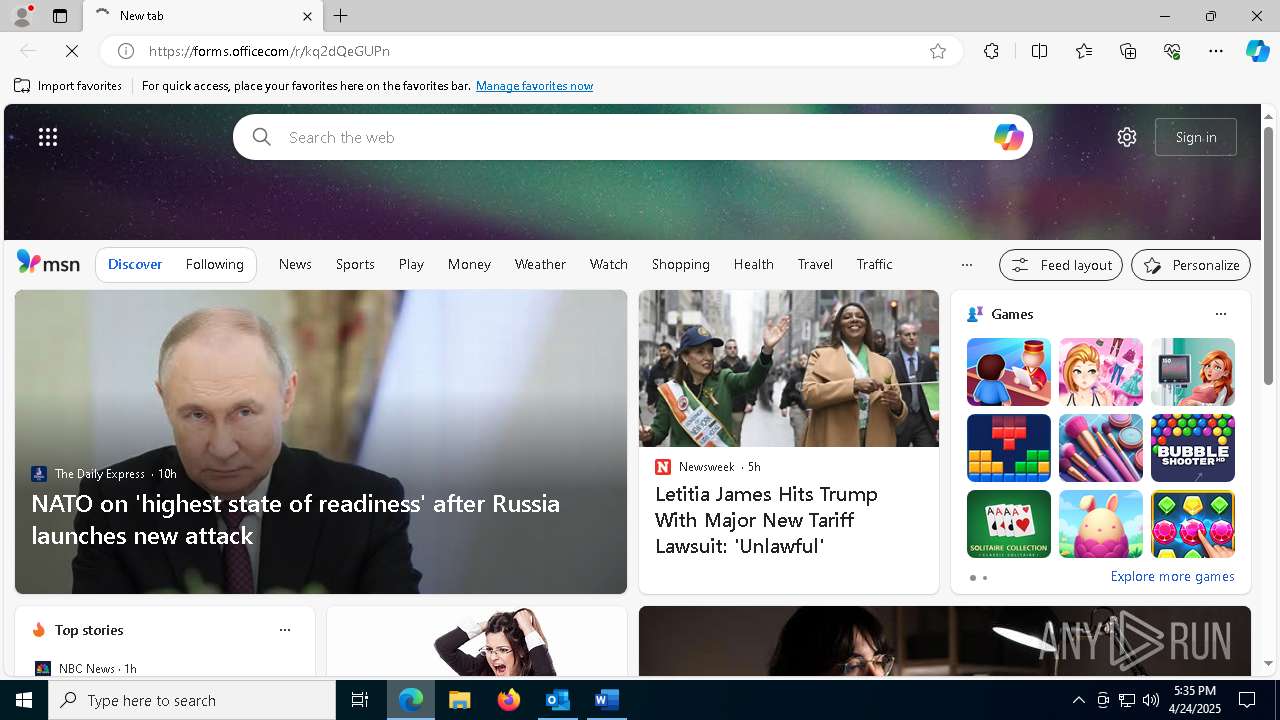Click the Sign in button
The height and width of the screenshot is (720, 1280).
pyautogui.click(x=1196, y=137)
